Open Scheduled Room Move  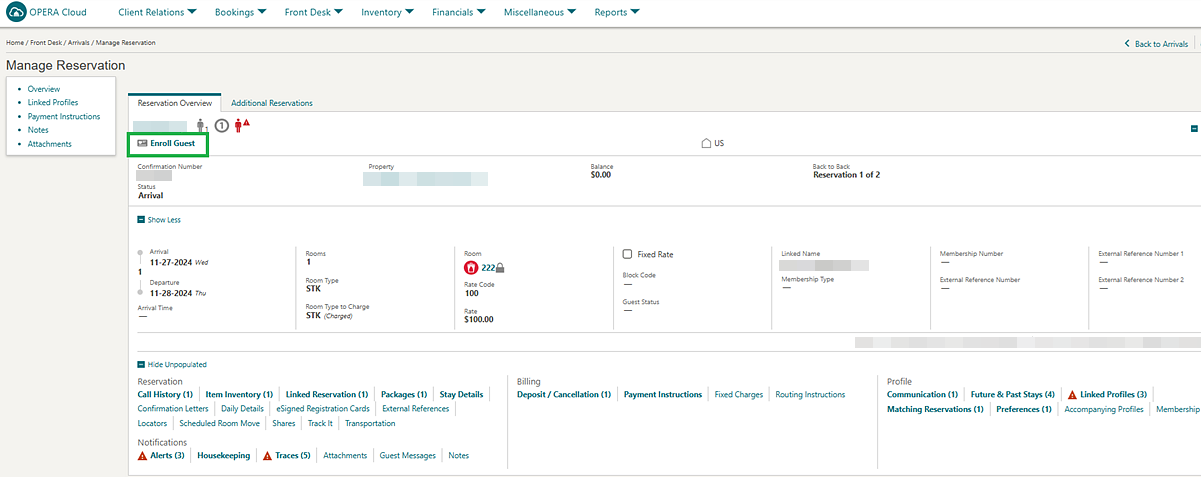220,423
